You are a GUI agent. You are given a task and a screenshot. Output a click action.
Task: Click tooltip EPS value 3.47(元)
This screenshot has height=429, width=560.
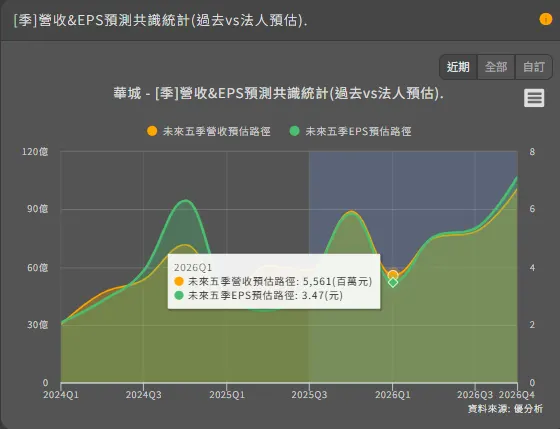point(322,295)
